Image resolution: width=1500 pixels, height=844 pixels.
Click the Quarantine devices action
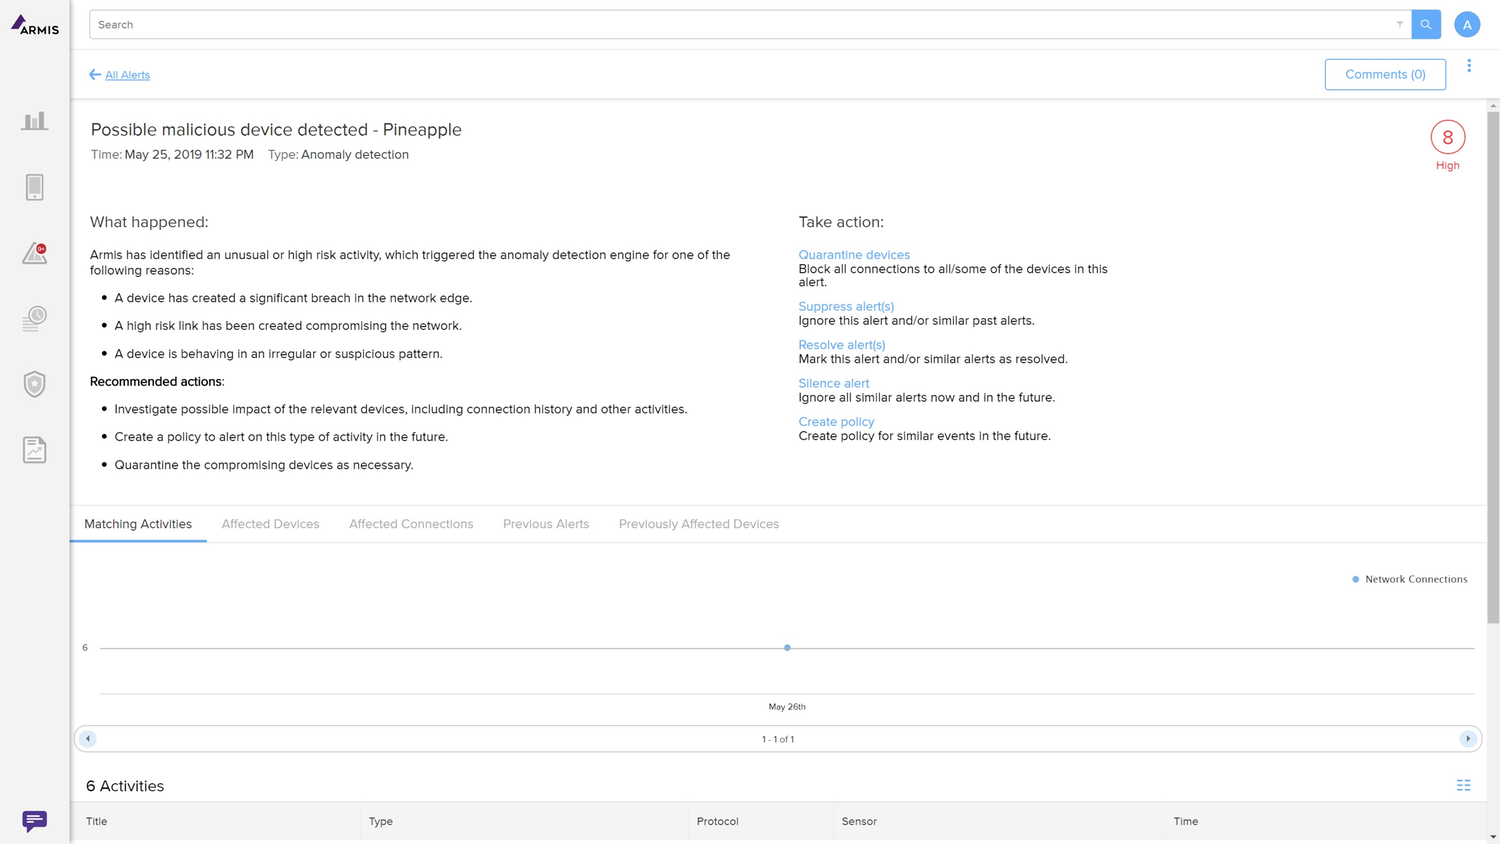(853, 254)
